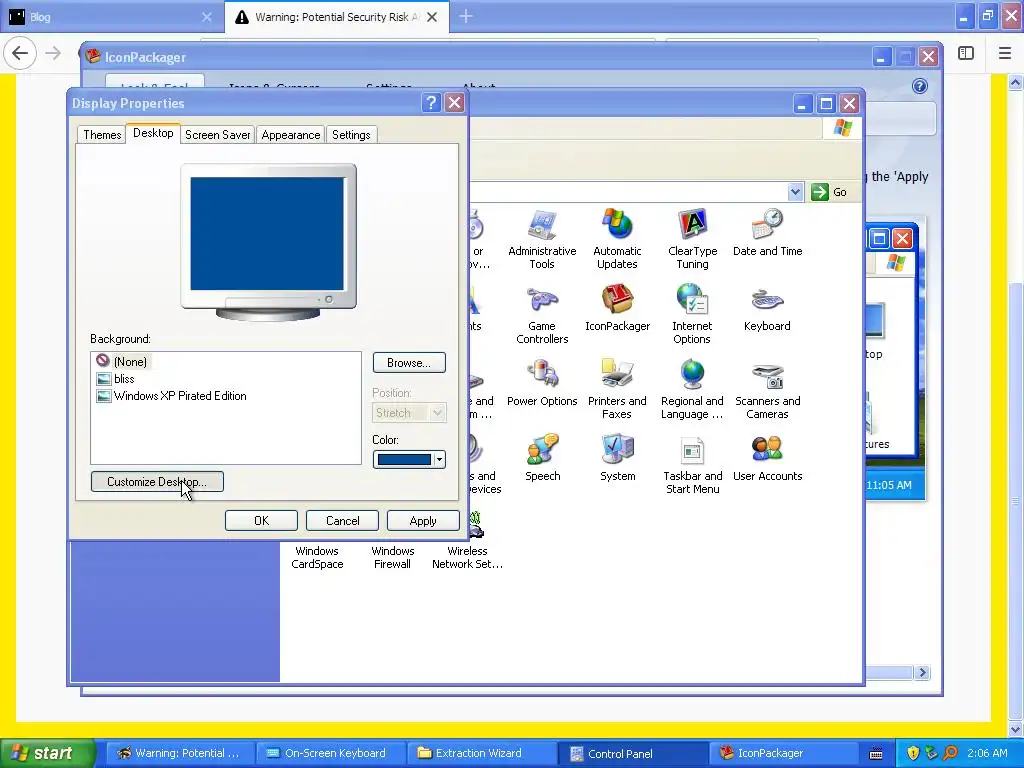Open Printers and Faxes icon
Viewport: 1024px width, 768px height.
pos(617,389)
